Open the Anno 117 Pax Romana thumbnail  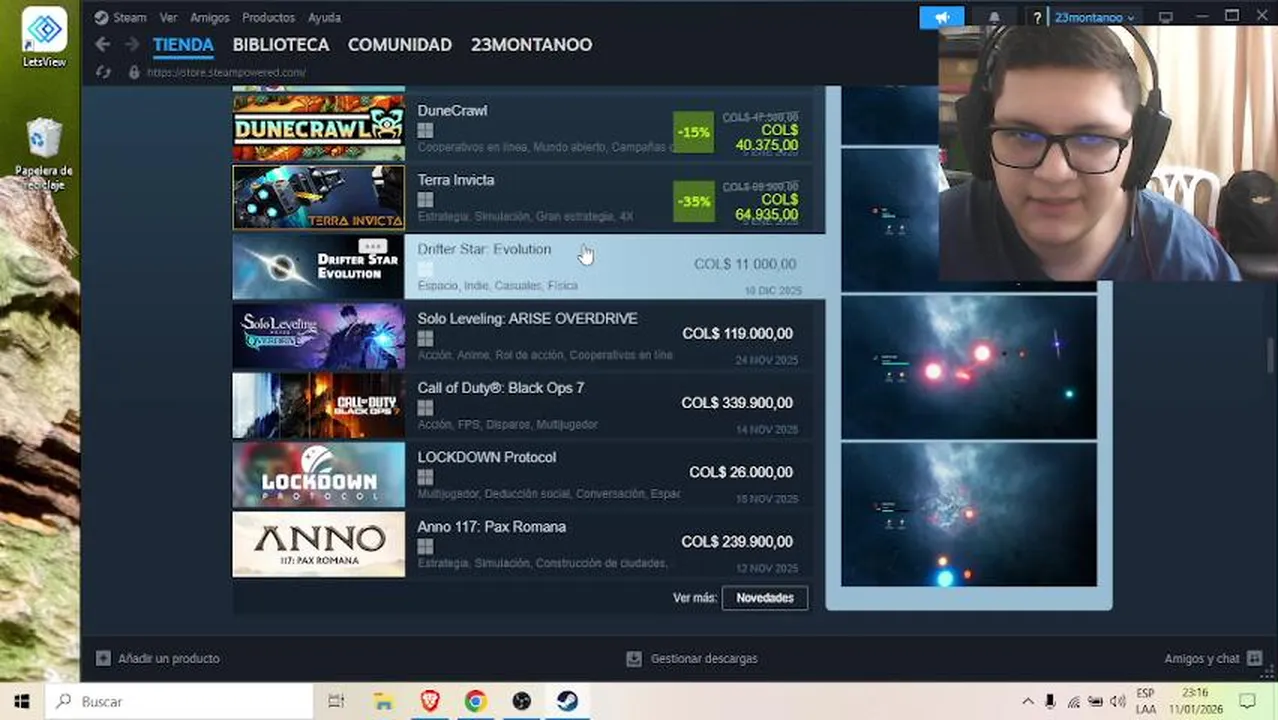[x=318, y=544]
